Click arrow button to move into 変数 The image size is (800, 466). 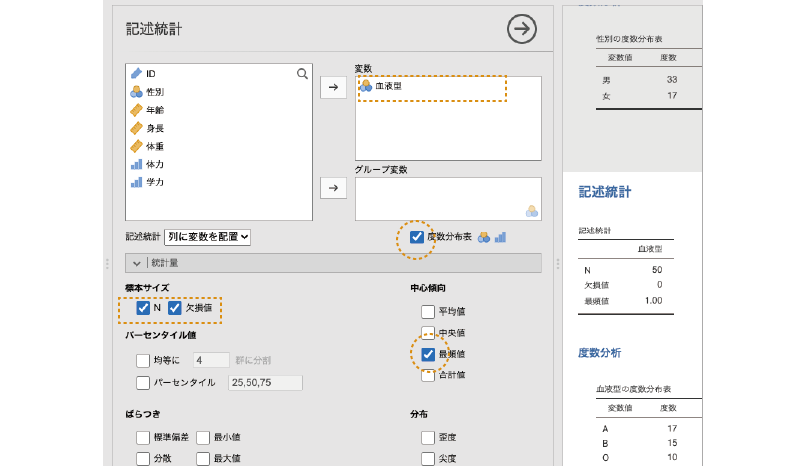coord(334,88)
